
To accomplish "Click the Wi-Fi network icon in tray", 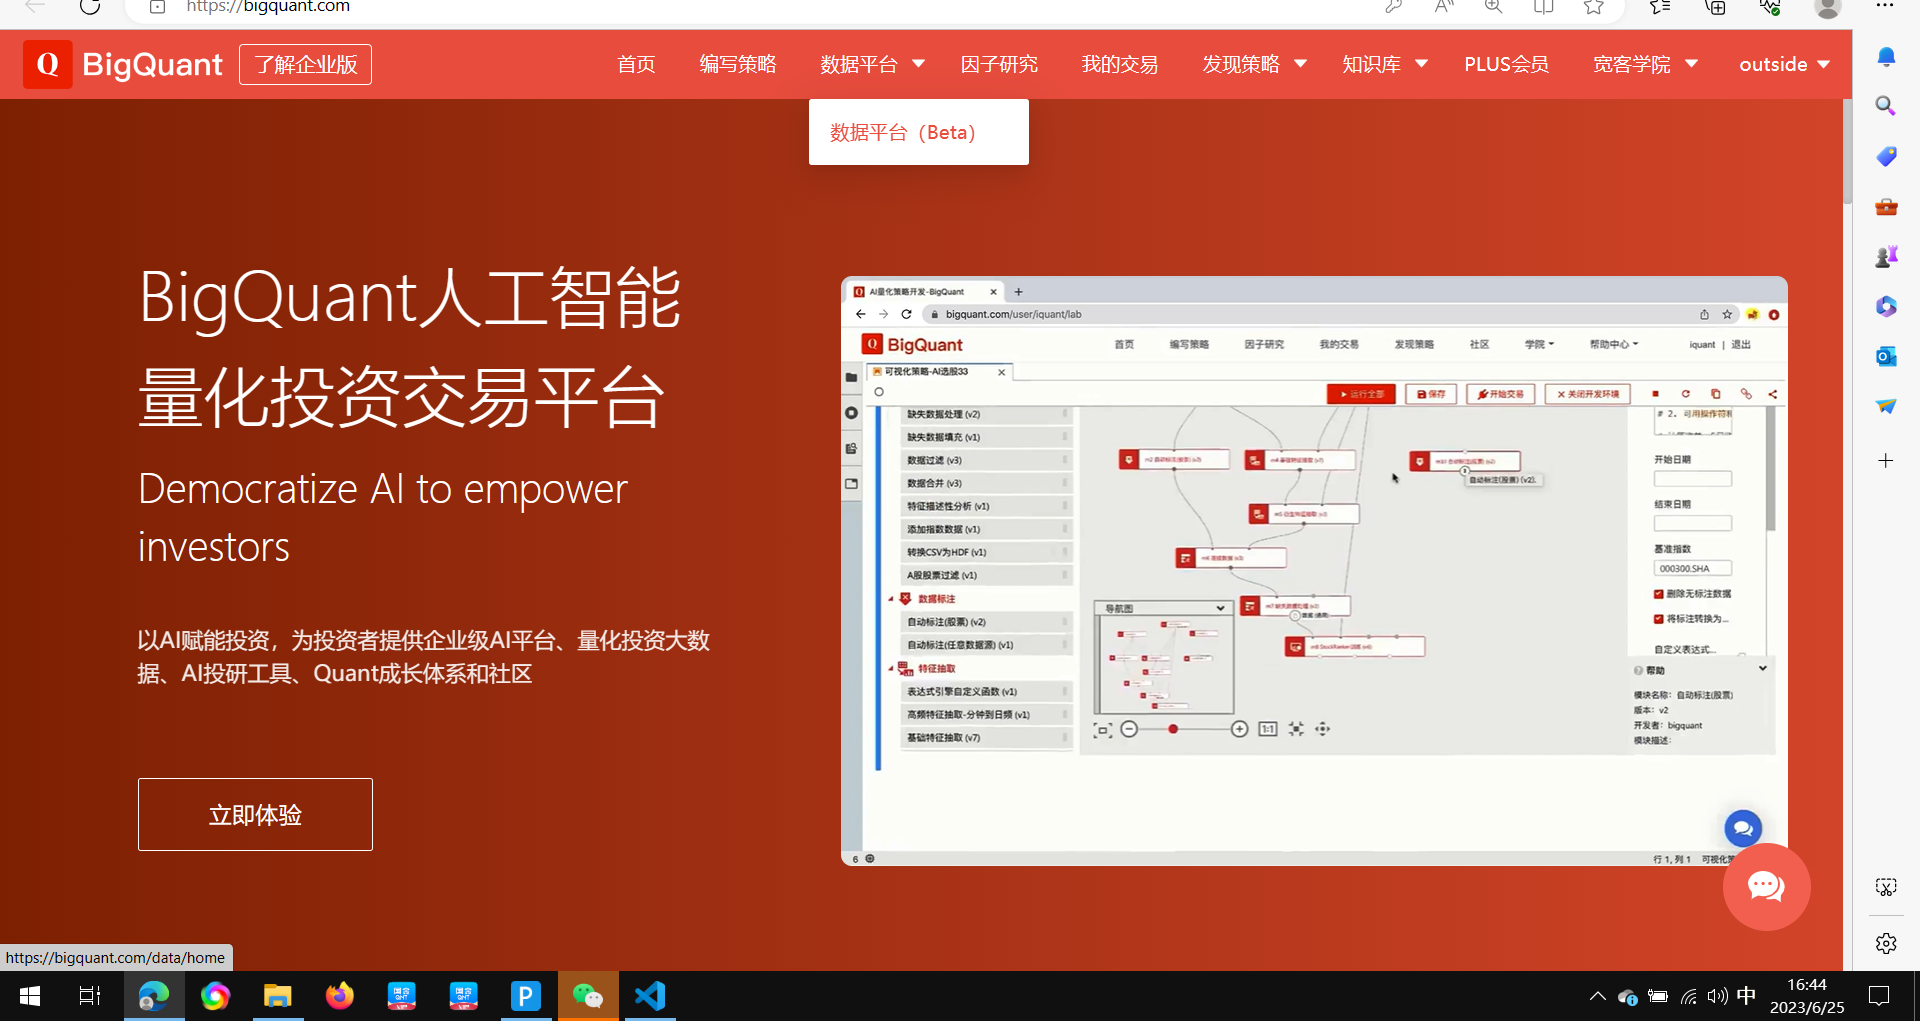I will 1689,996.
